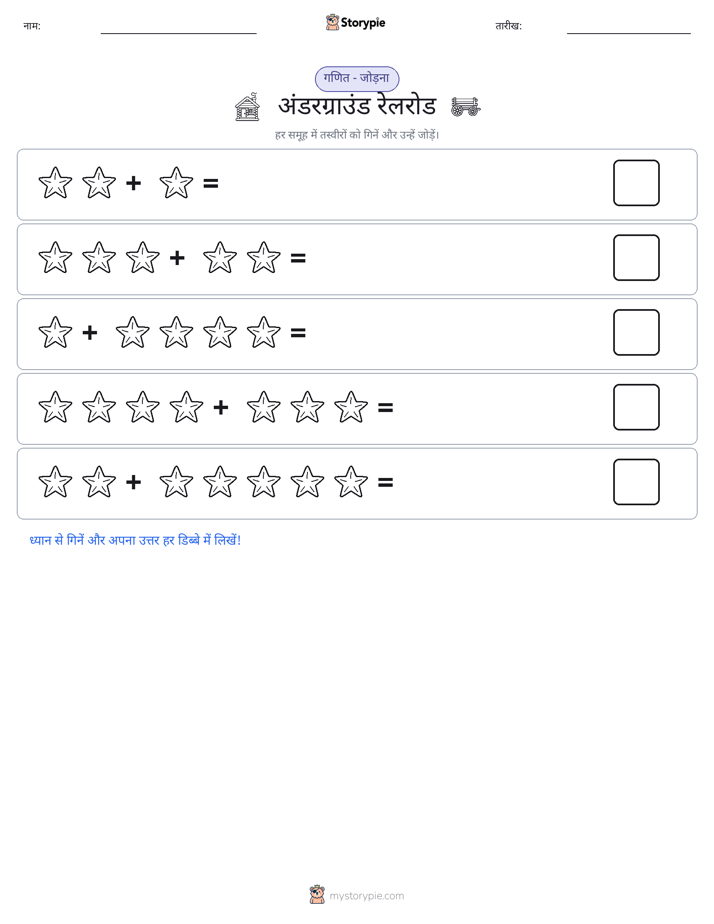Viewport: 714px width, 924px height.
Task: Click the गणित - जोड़ना category badge
Action: point(357,78)
